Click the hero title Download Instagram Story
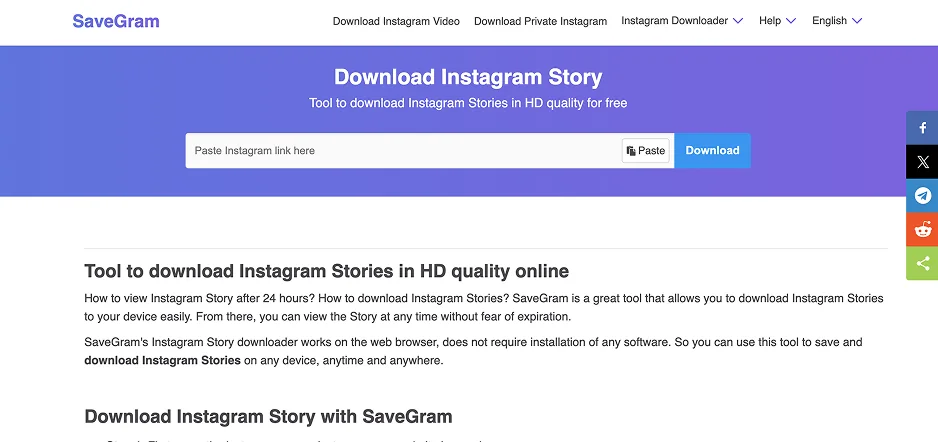This screenshot has height=442, width=938. point(468,77)
